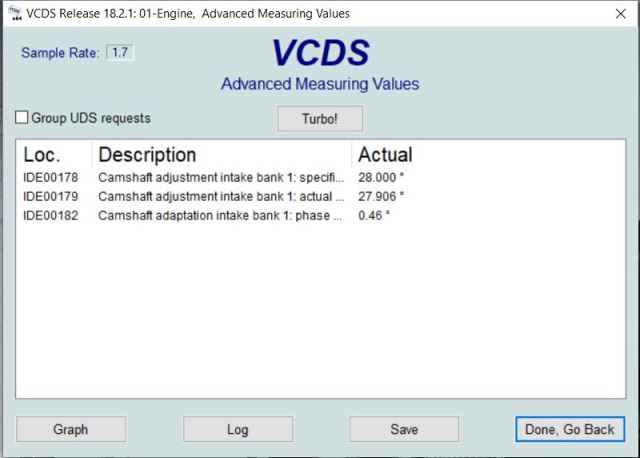
Task: Click the Actual column header
Action: click(385, 155)
